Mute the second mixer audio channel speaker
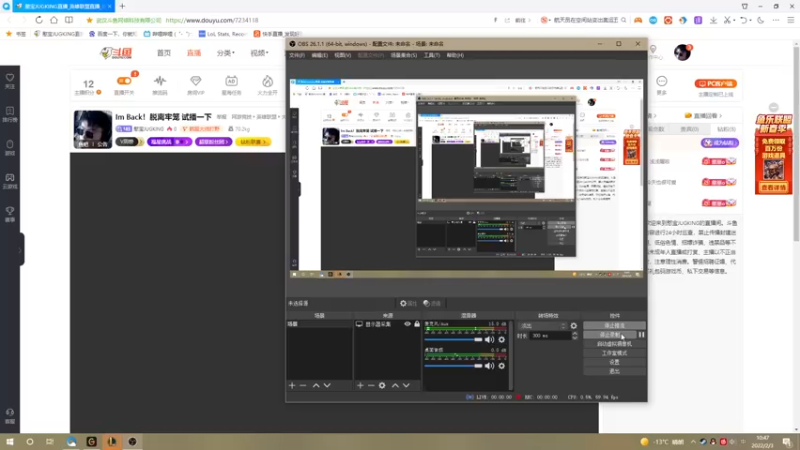Image resolution: width=800 pixels, height=450 pixels. pyautogui.click(x=489, y=366)
